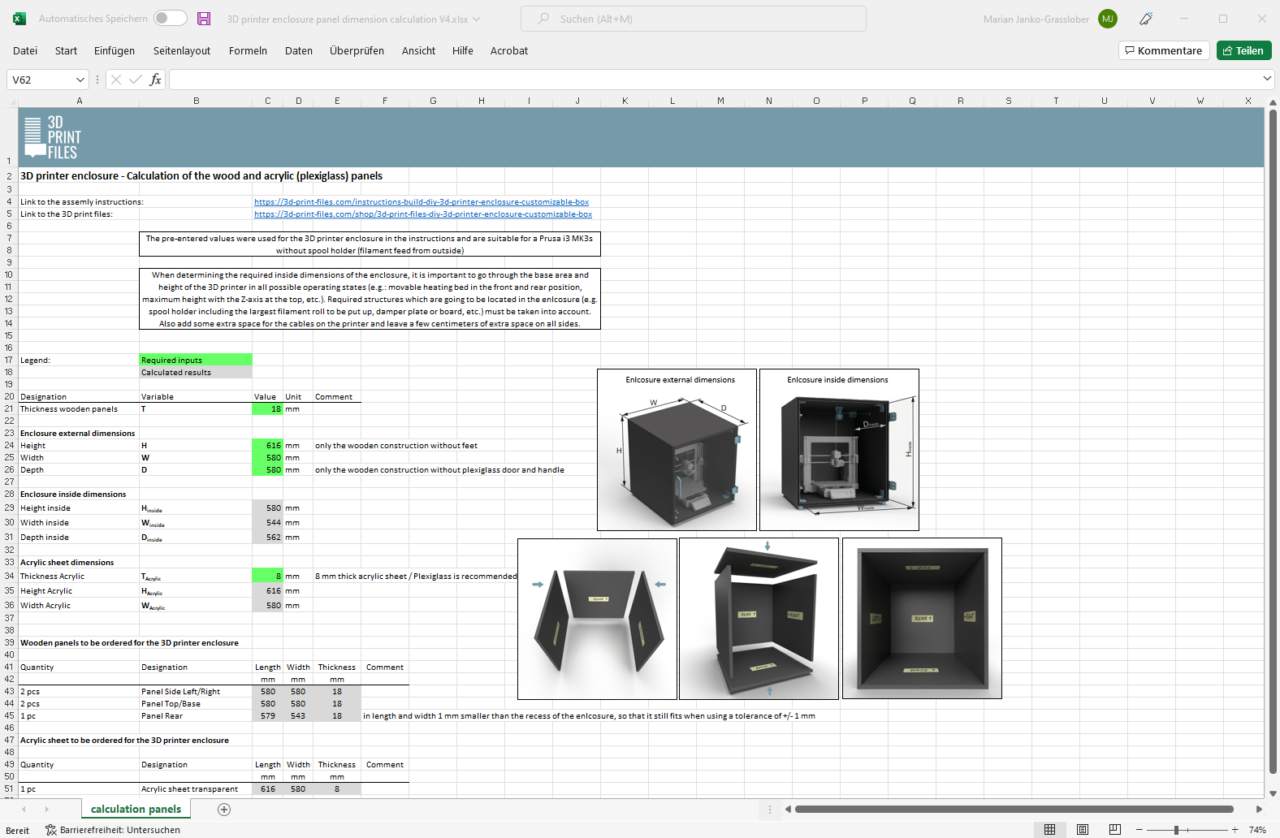This screenshot has width=1280, height=838.
Task: Switch to Page Layout view icon
Action: [1082, 829]
